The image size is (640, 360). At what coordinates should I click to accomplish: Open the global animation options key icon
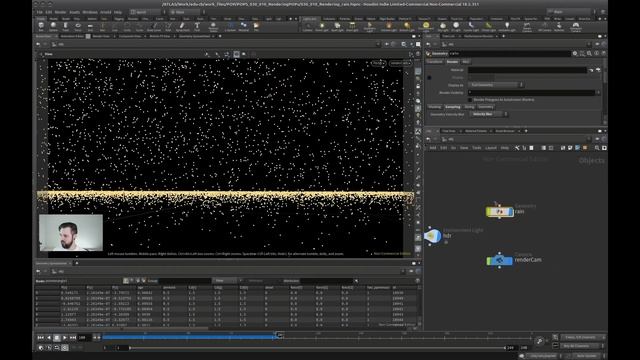540,341
